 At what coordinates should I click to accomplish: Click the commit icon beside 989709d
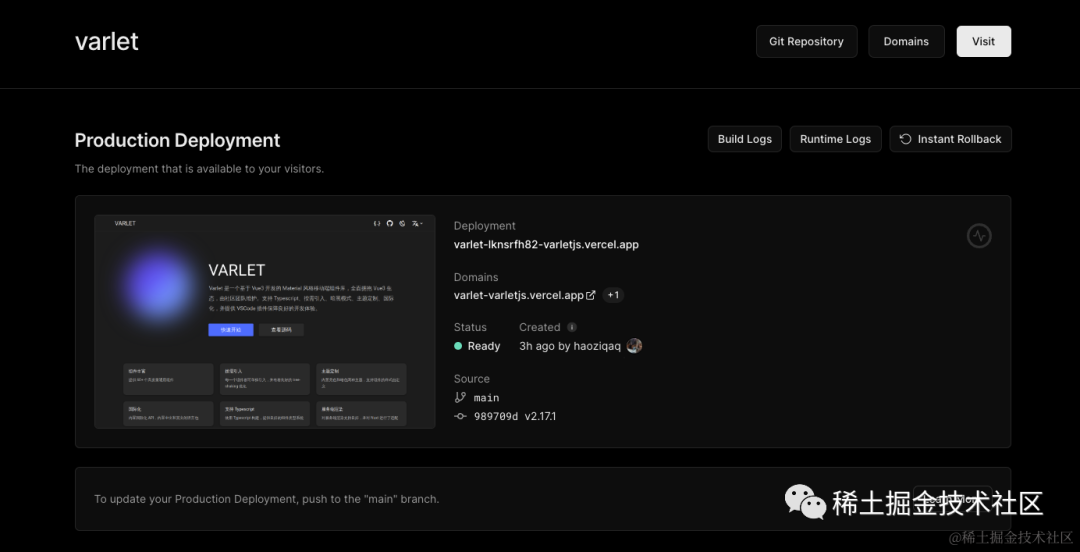coord(461,416)
